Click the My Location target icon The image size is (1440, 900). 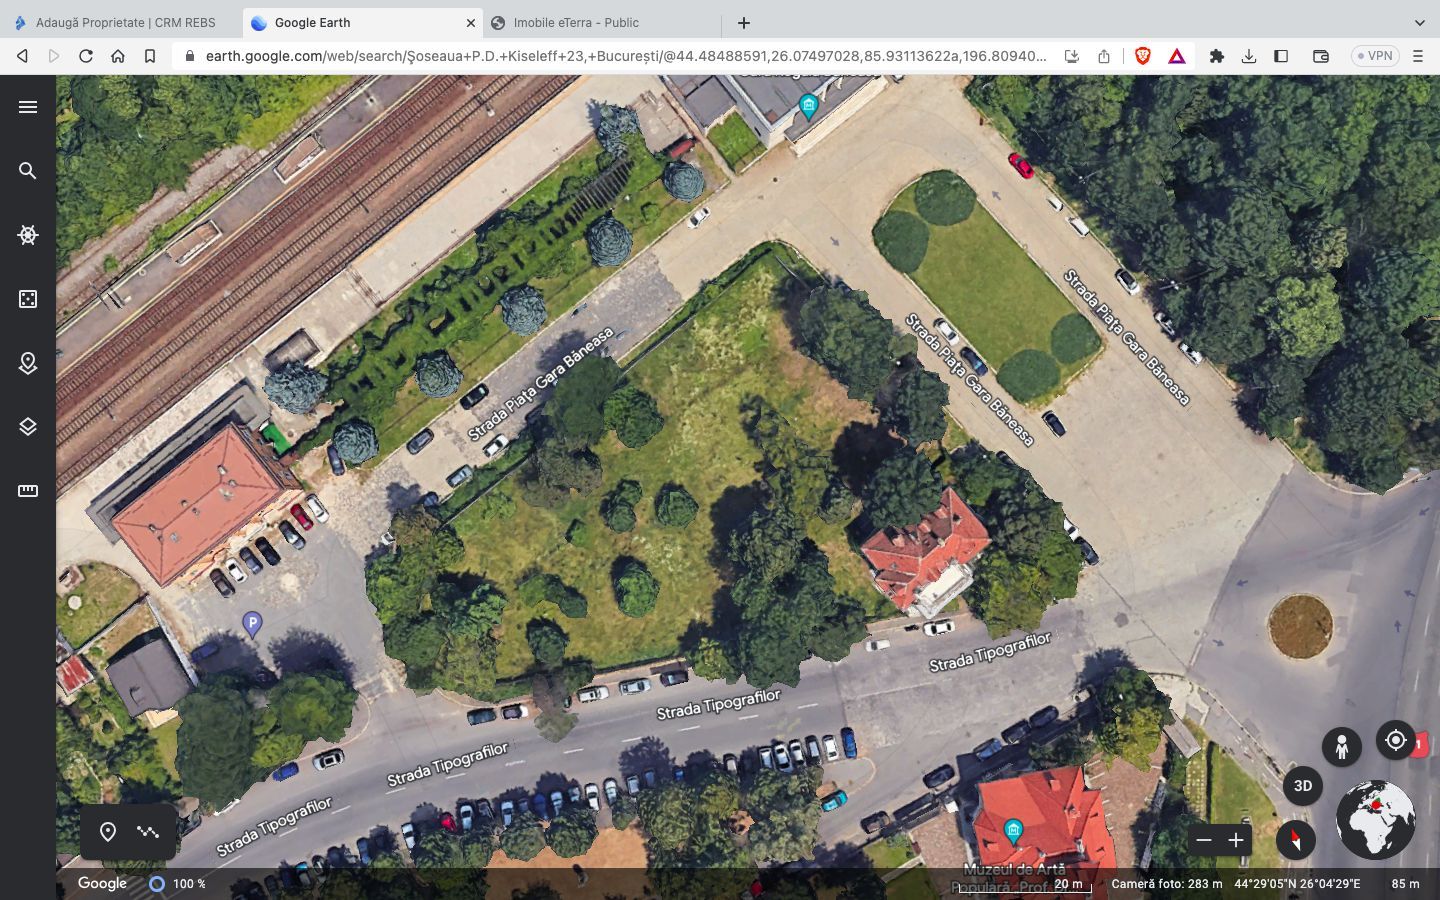tap(1395, 740)
